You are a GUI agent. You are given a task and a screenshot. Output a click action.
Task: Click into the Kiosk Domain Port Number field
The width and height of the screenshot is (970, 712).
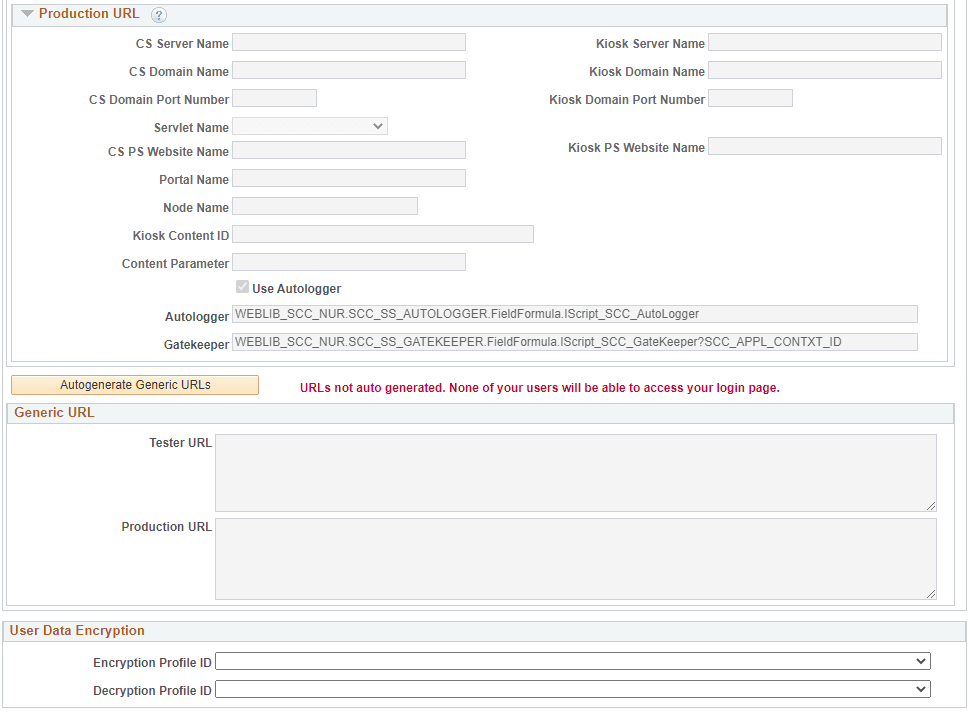pos(749,97)
